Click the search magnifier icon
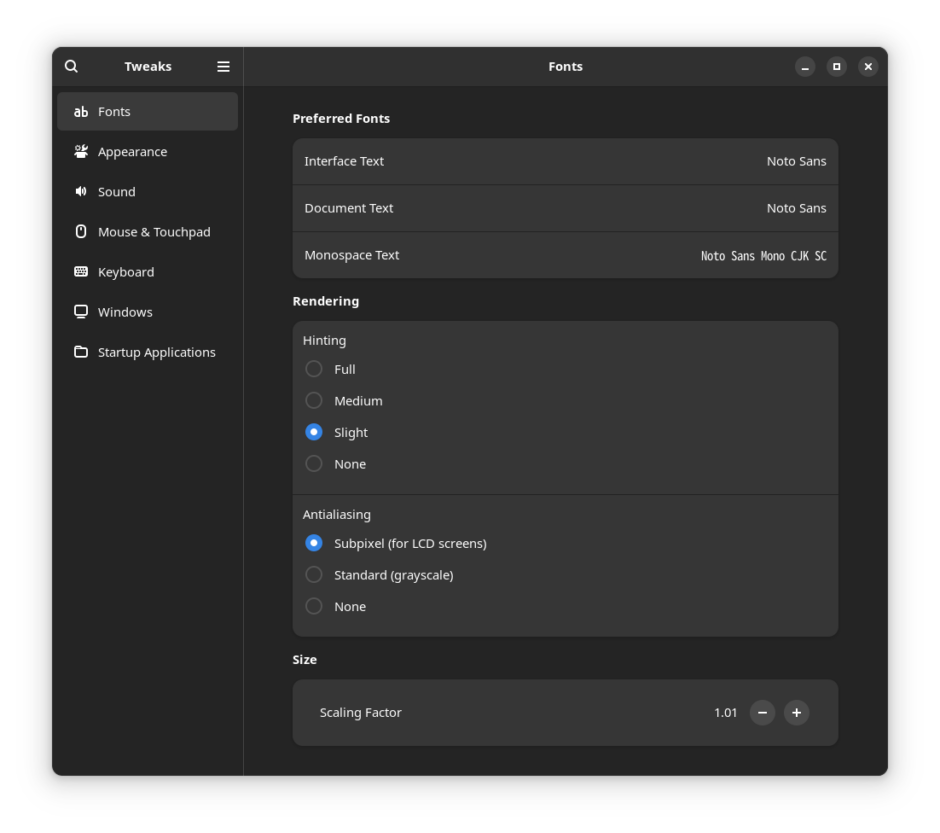 click(71, 66)
